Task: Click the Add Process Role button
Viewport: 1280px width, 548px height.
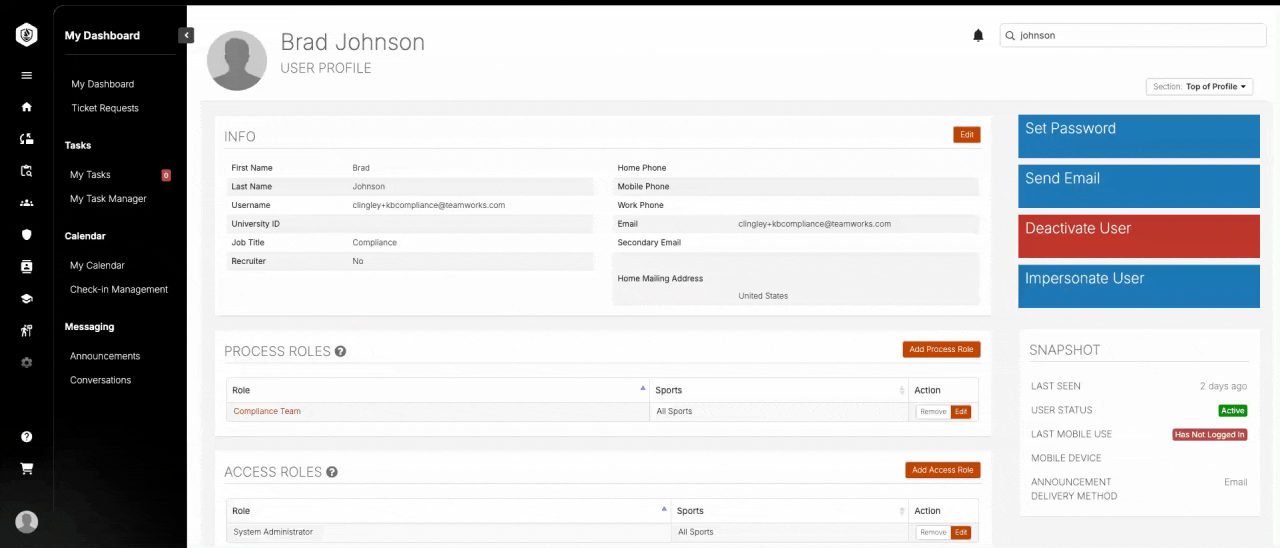Action: 940,350
